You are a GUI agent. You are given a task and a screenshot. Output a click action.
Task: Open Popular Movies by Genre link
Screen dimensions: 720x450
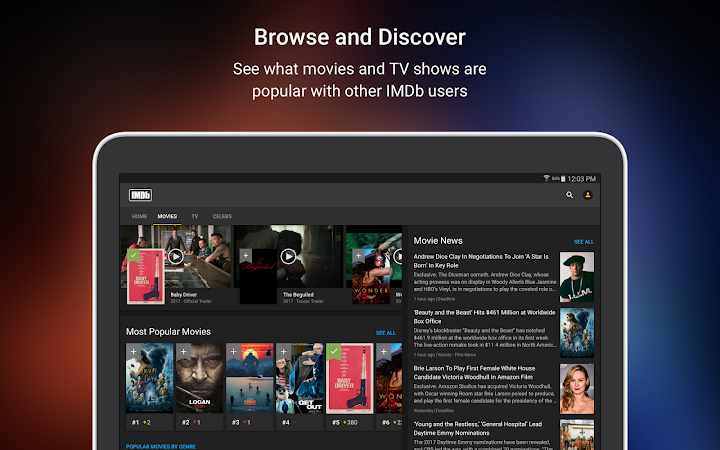pos(161,446)
